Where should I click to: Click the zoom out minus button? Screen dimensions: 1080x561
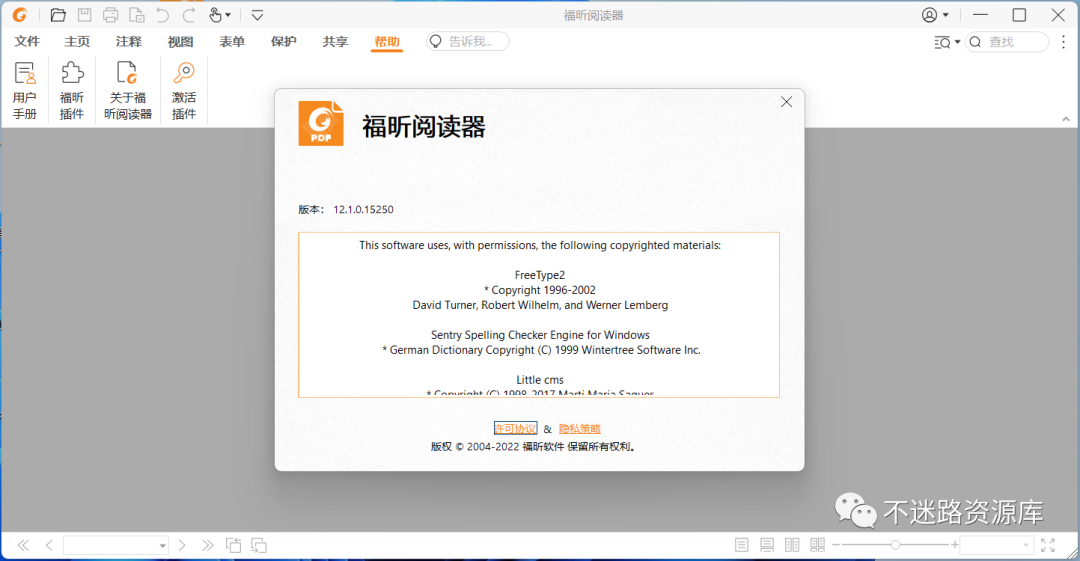click(x=836, y=545)
